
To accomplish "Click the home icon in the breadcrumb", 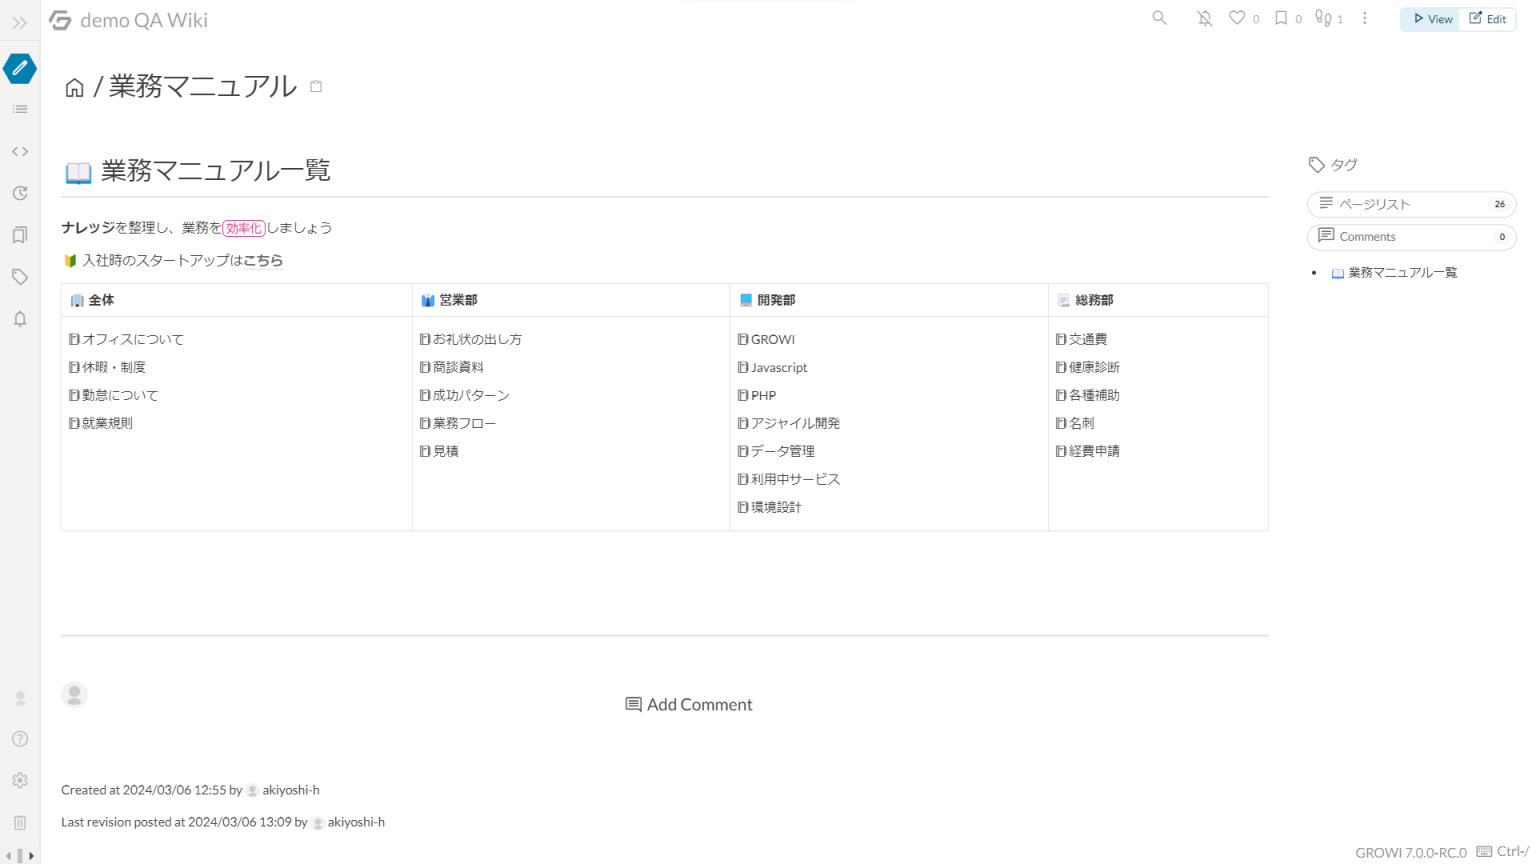I will tap(74, 87).
